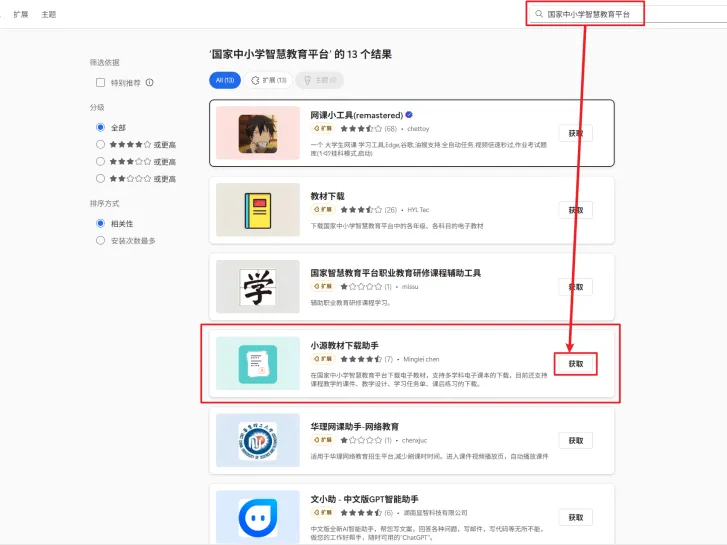Click the puzzle icon in 扩展 tab
The height and width of the screenshot is (545, 727).
point(255,80)
